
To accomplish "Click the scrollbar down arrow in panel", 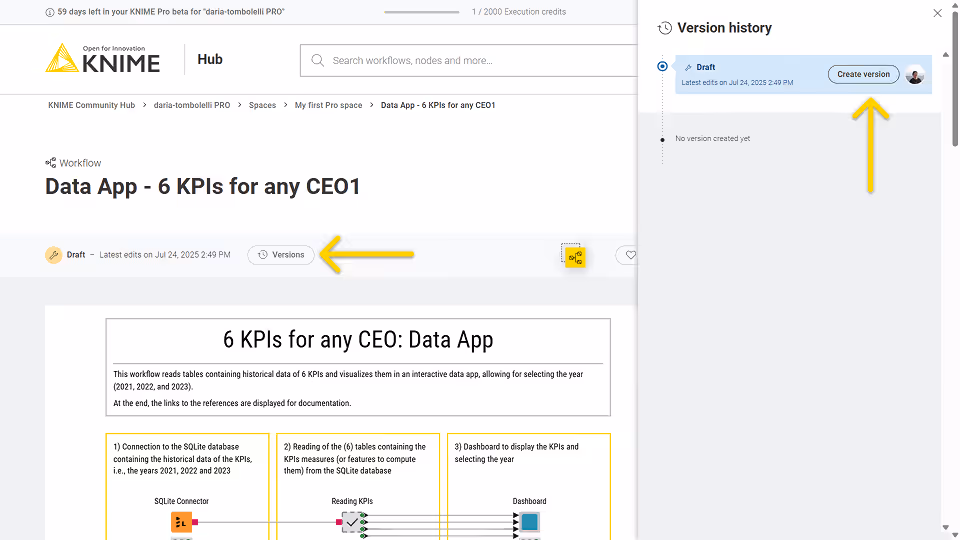I will [x=946, y=528].
